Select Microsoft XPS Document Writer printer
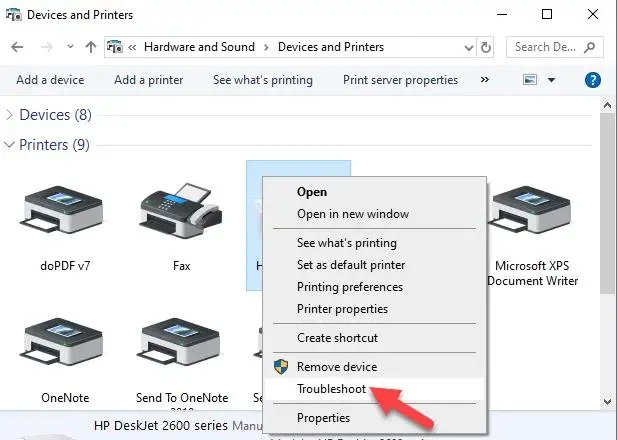This screenshot has height=440, width=617. (532, 236)
